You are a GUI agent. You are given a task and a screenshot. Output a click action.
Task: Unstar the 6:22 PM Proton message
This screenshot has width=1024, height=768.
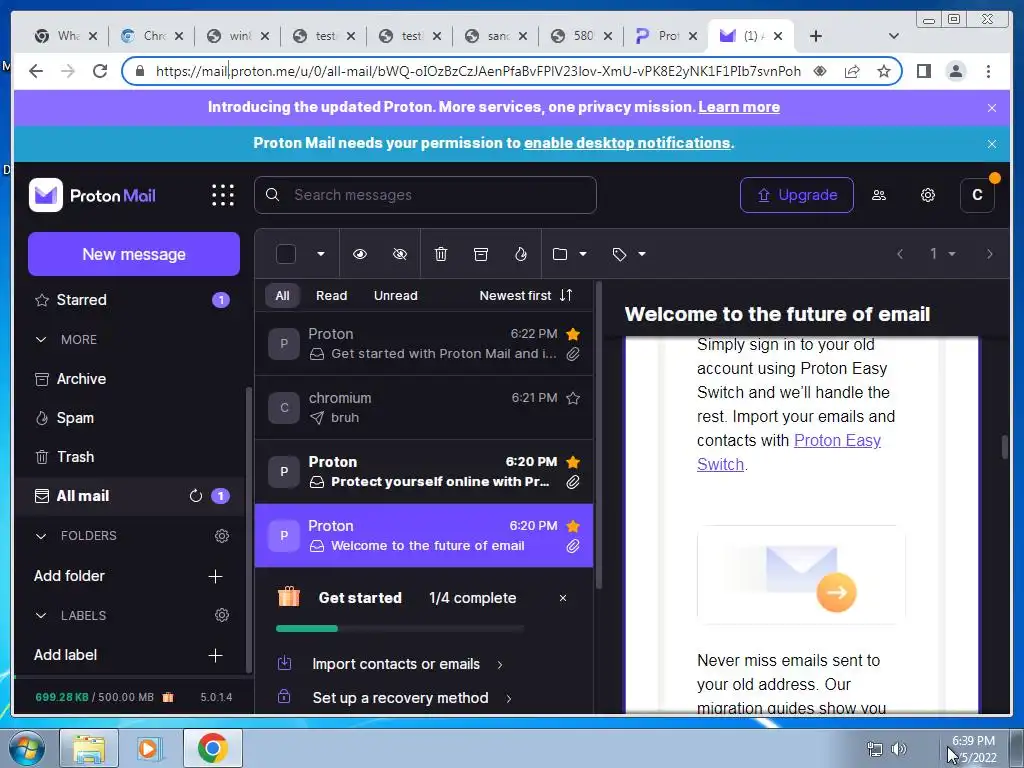click(573, 334)
